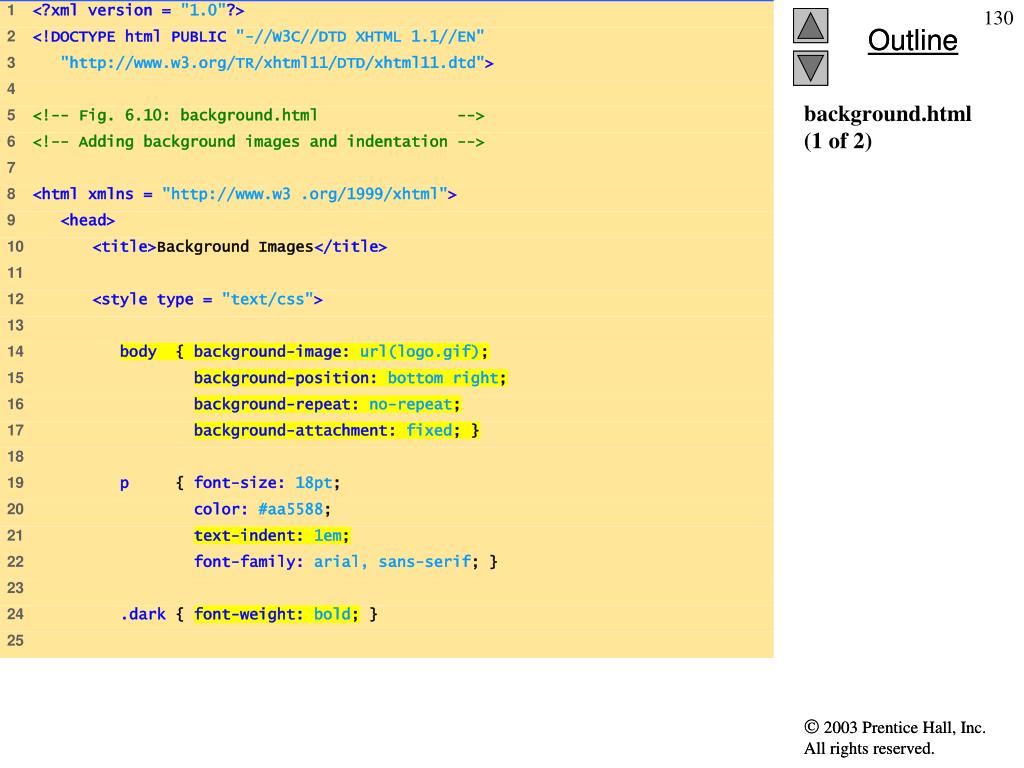
Task: Select font-size 18pt declaration
Action: tap(267, 483)
